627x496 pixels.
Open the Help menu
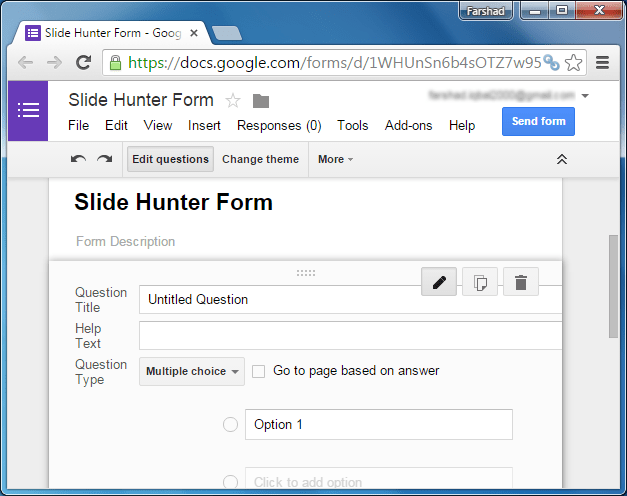462,126
